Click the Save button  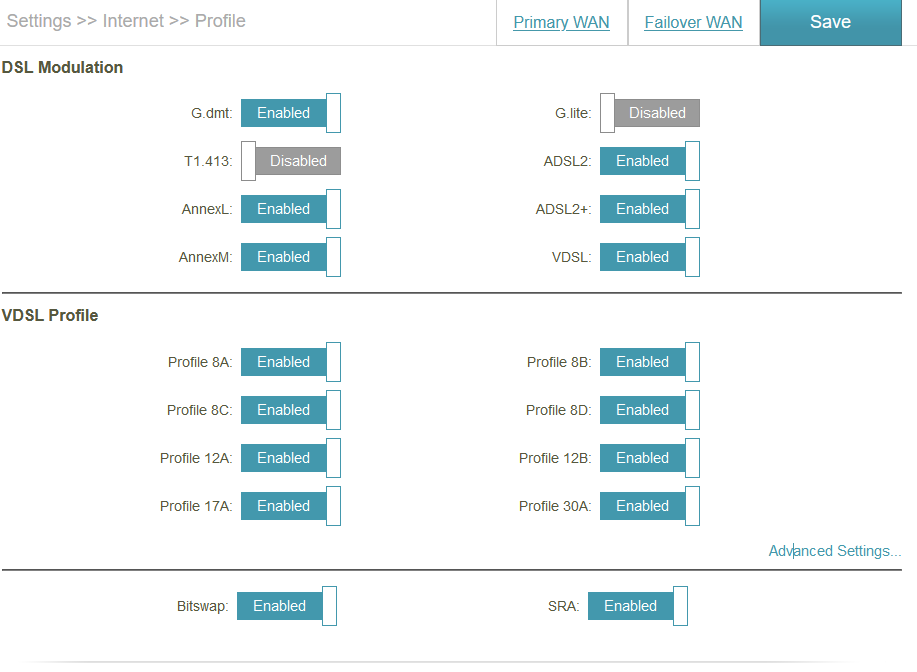[830, 22]
